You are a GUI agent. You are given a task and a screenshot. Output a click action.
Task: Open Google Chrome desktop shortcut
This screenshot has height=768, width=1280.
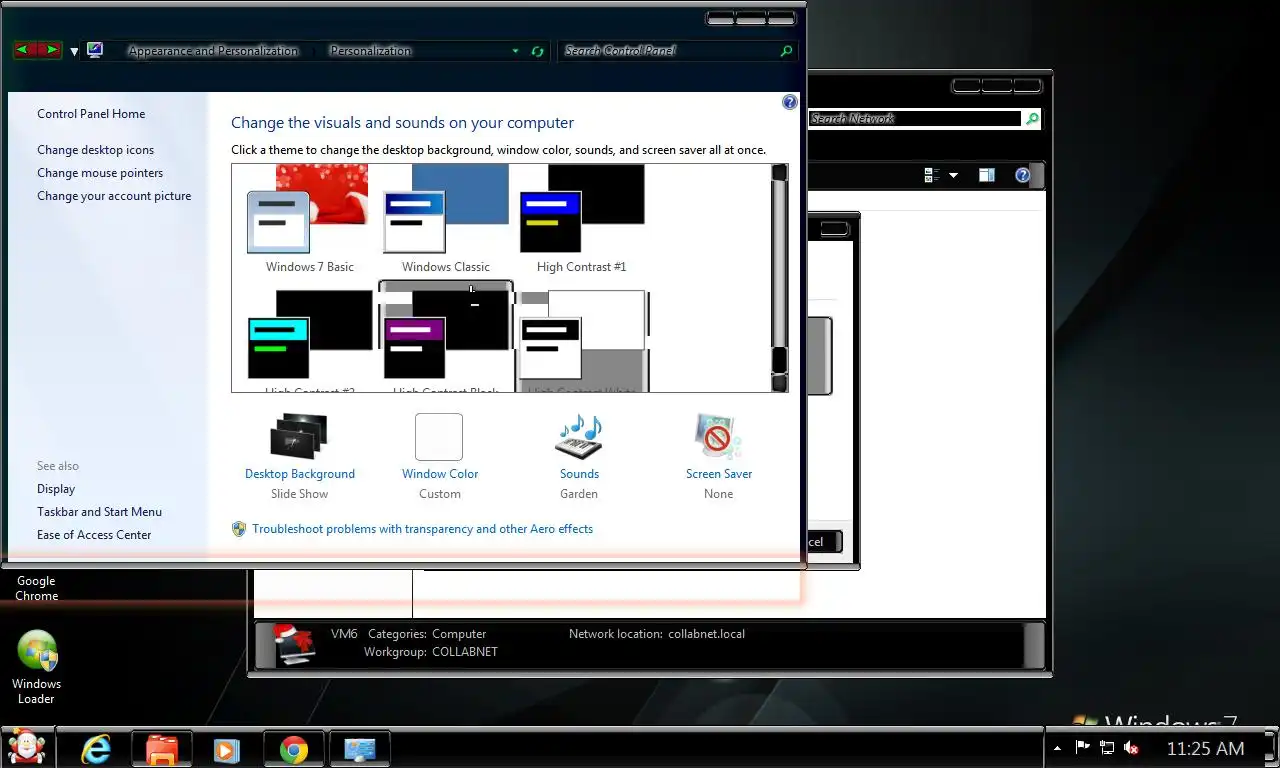click(x=36, y=588)
